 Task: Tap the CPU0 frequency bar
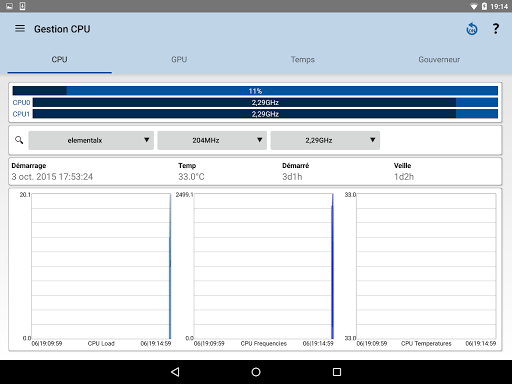(x=265, y=102)
